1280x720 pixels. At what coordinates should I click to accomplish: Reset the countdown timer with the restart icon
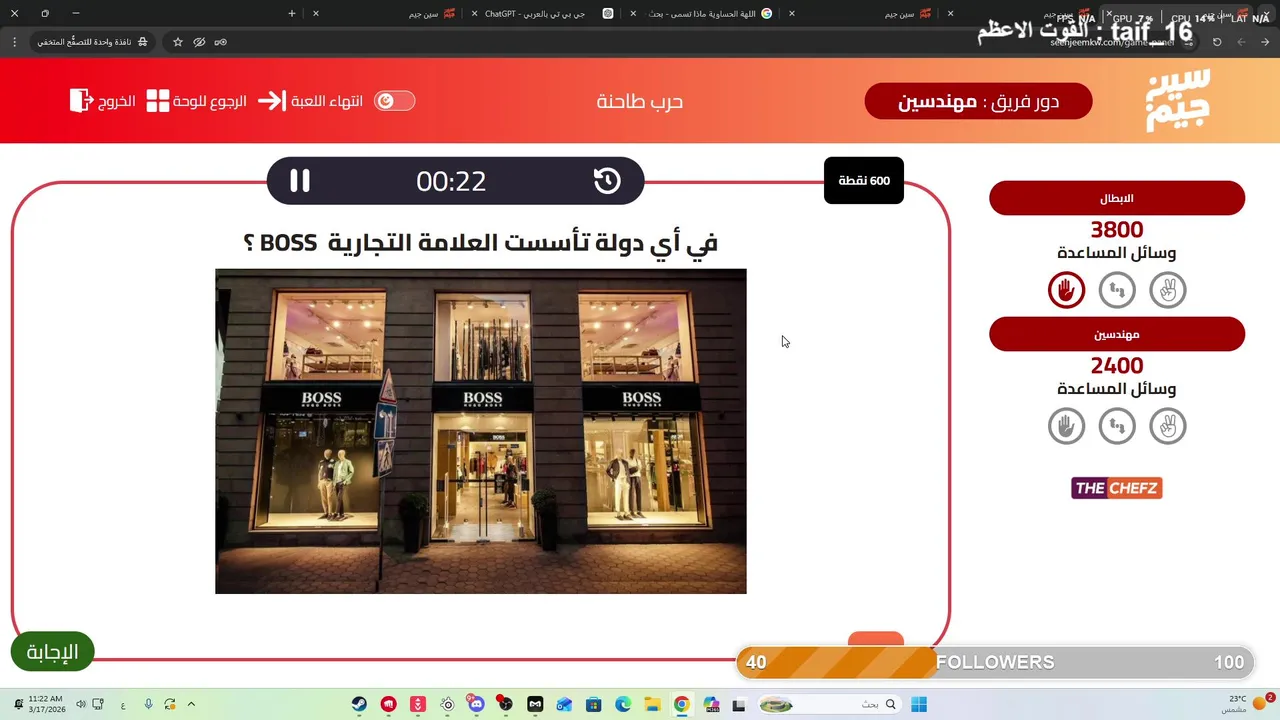coord(607,181)
